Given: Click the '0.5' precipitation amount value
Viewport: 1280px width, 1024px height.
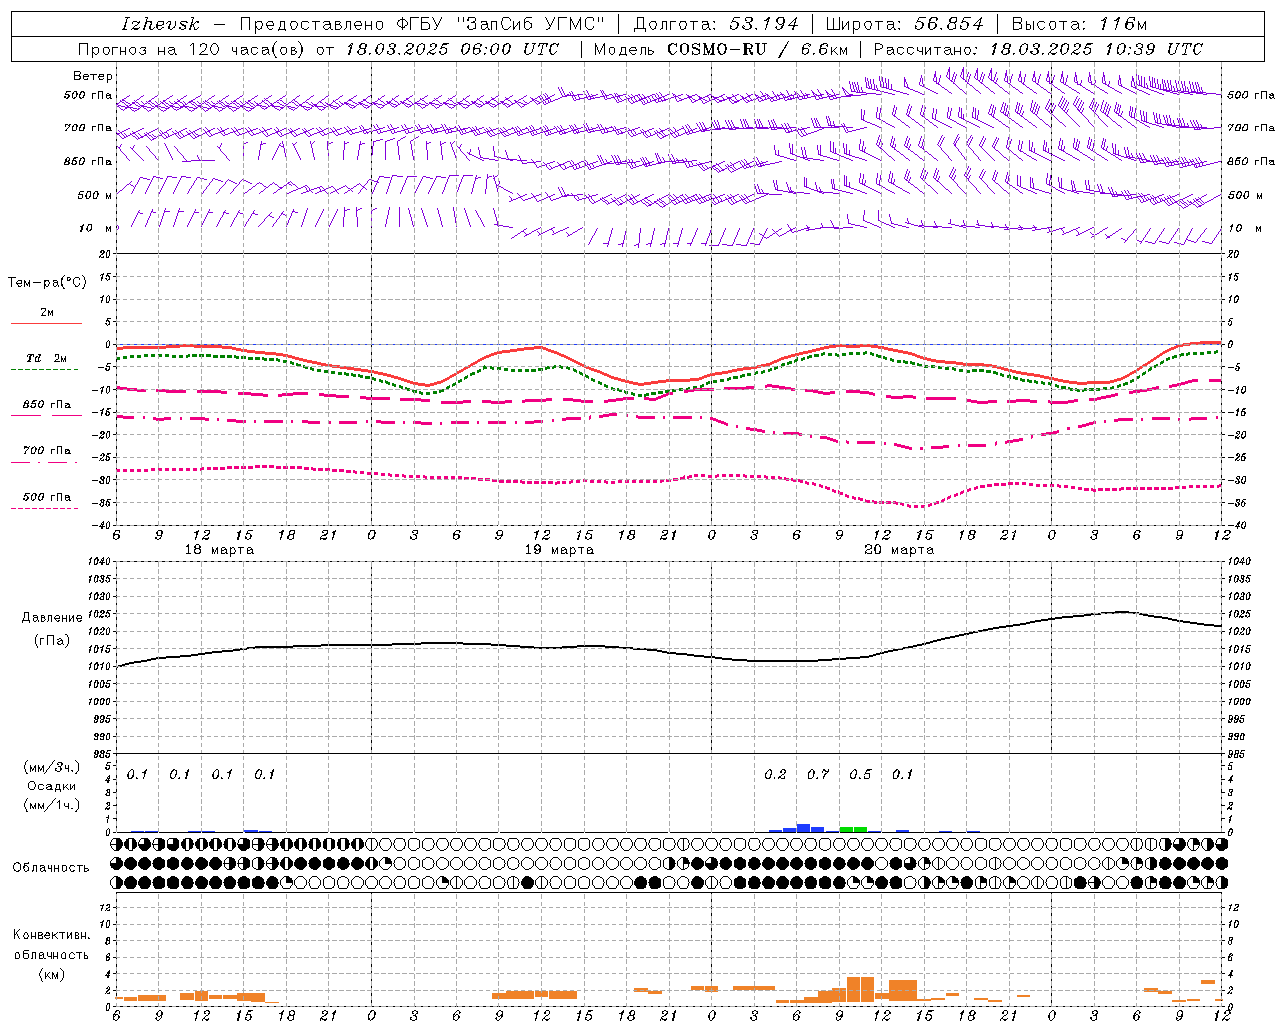Looking at the screenshot, I should pos(860,774).
